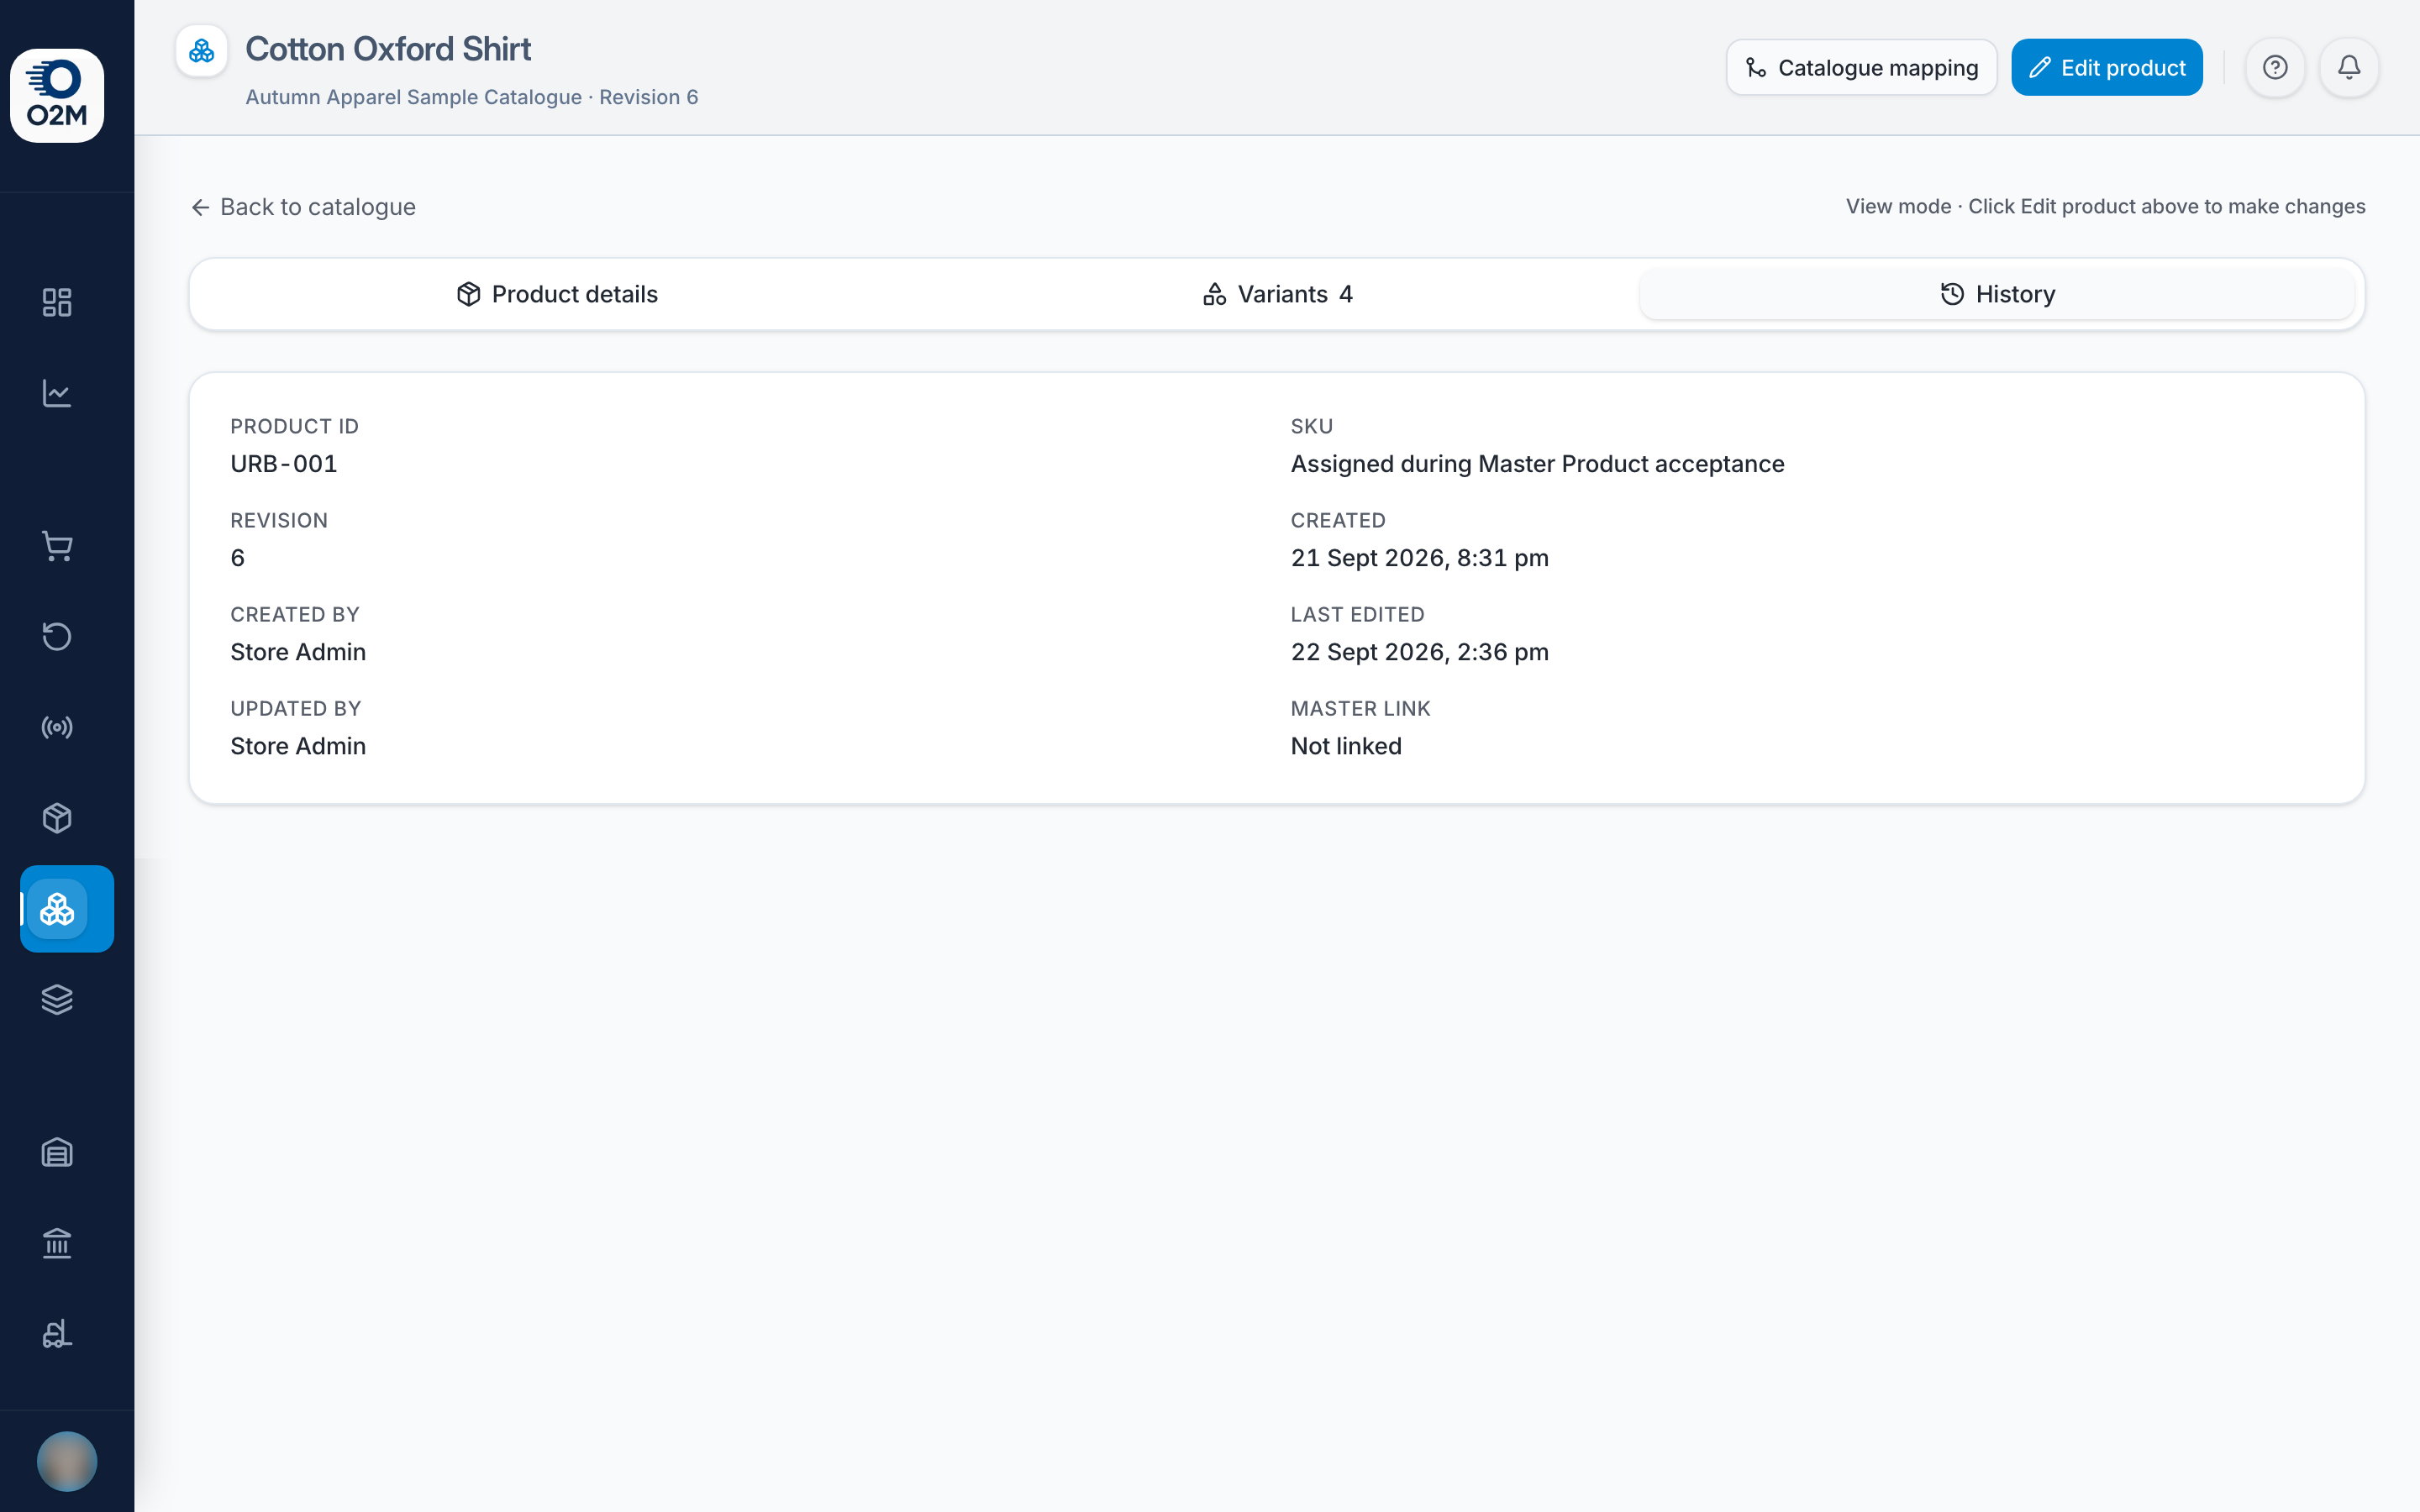Click the 'Cotton Oxford Shirt' page title
The height and width of the screenshot is (1512, 2420).
coord(388,49)
